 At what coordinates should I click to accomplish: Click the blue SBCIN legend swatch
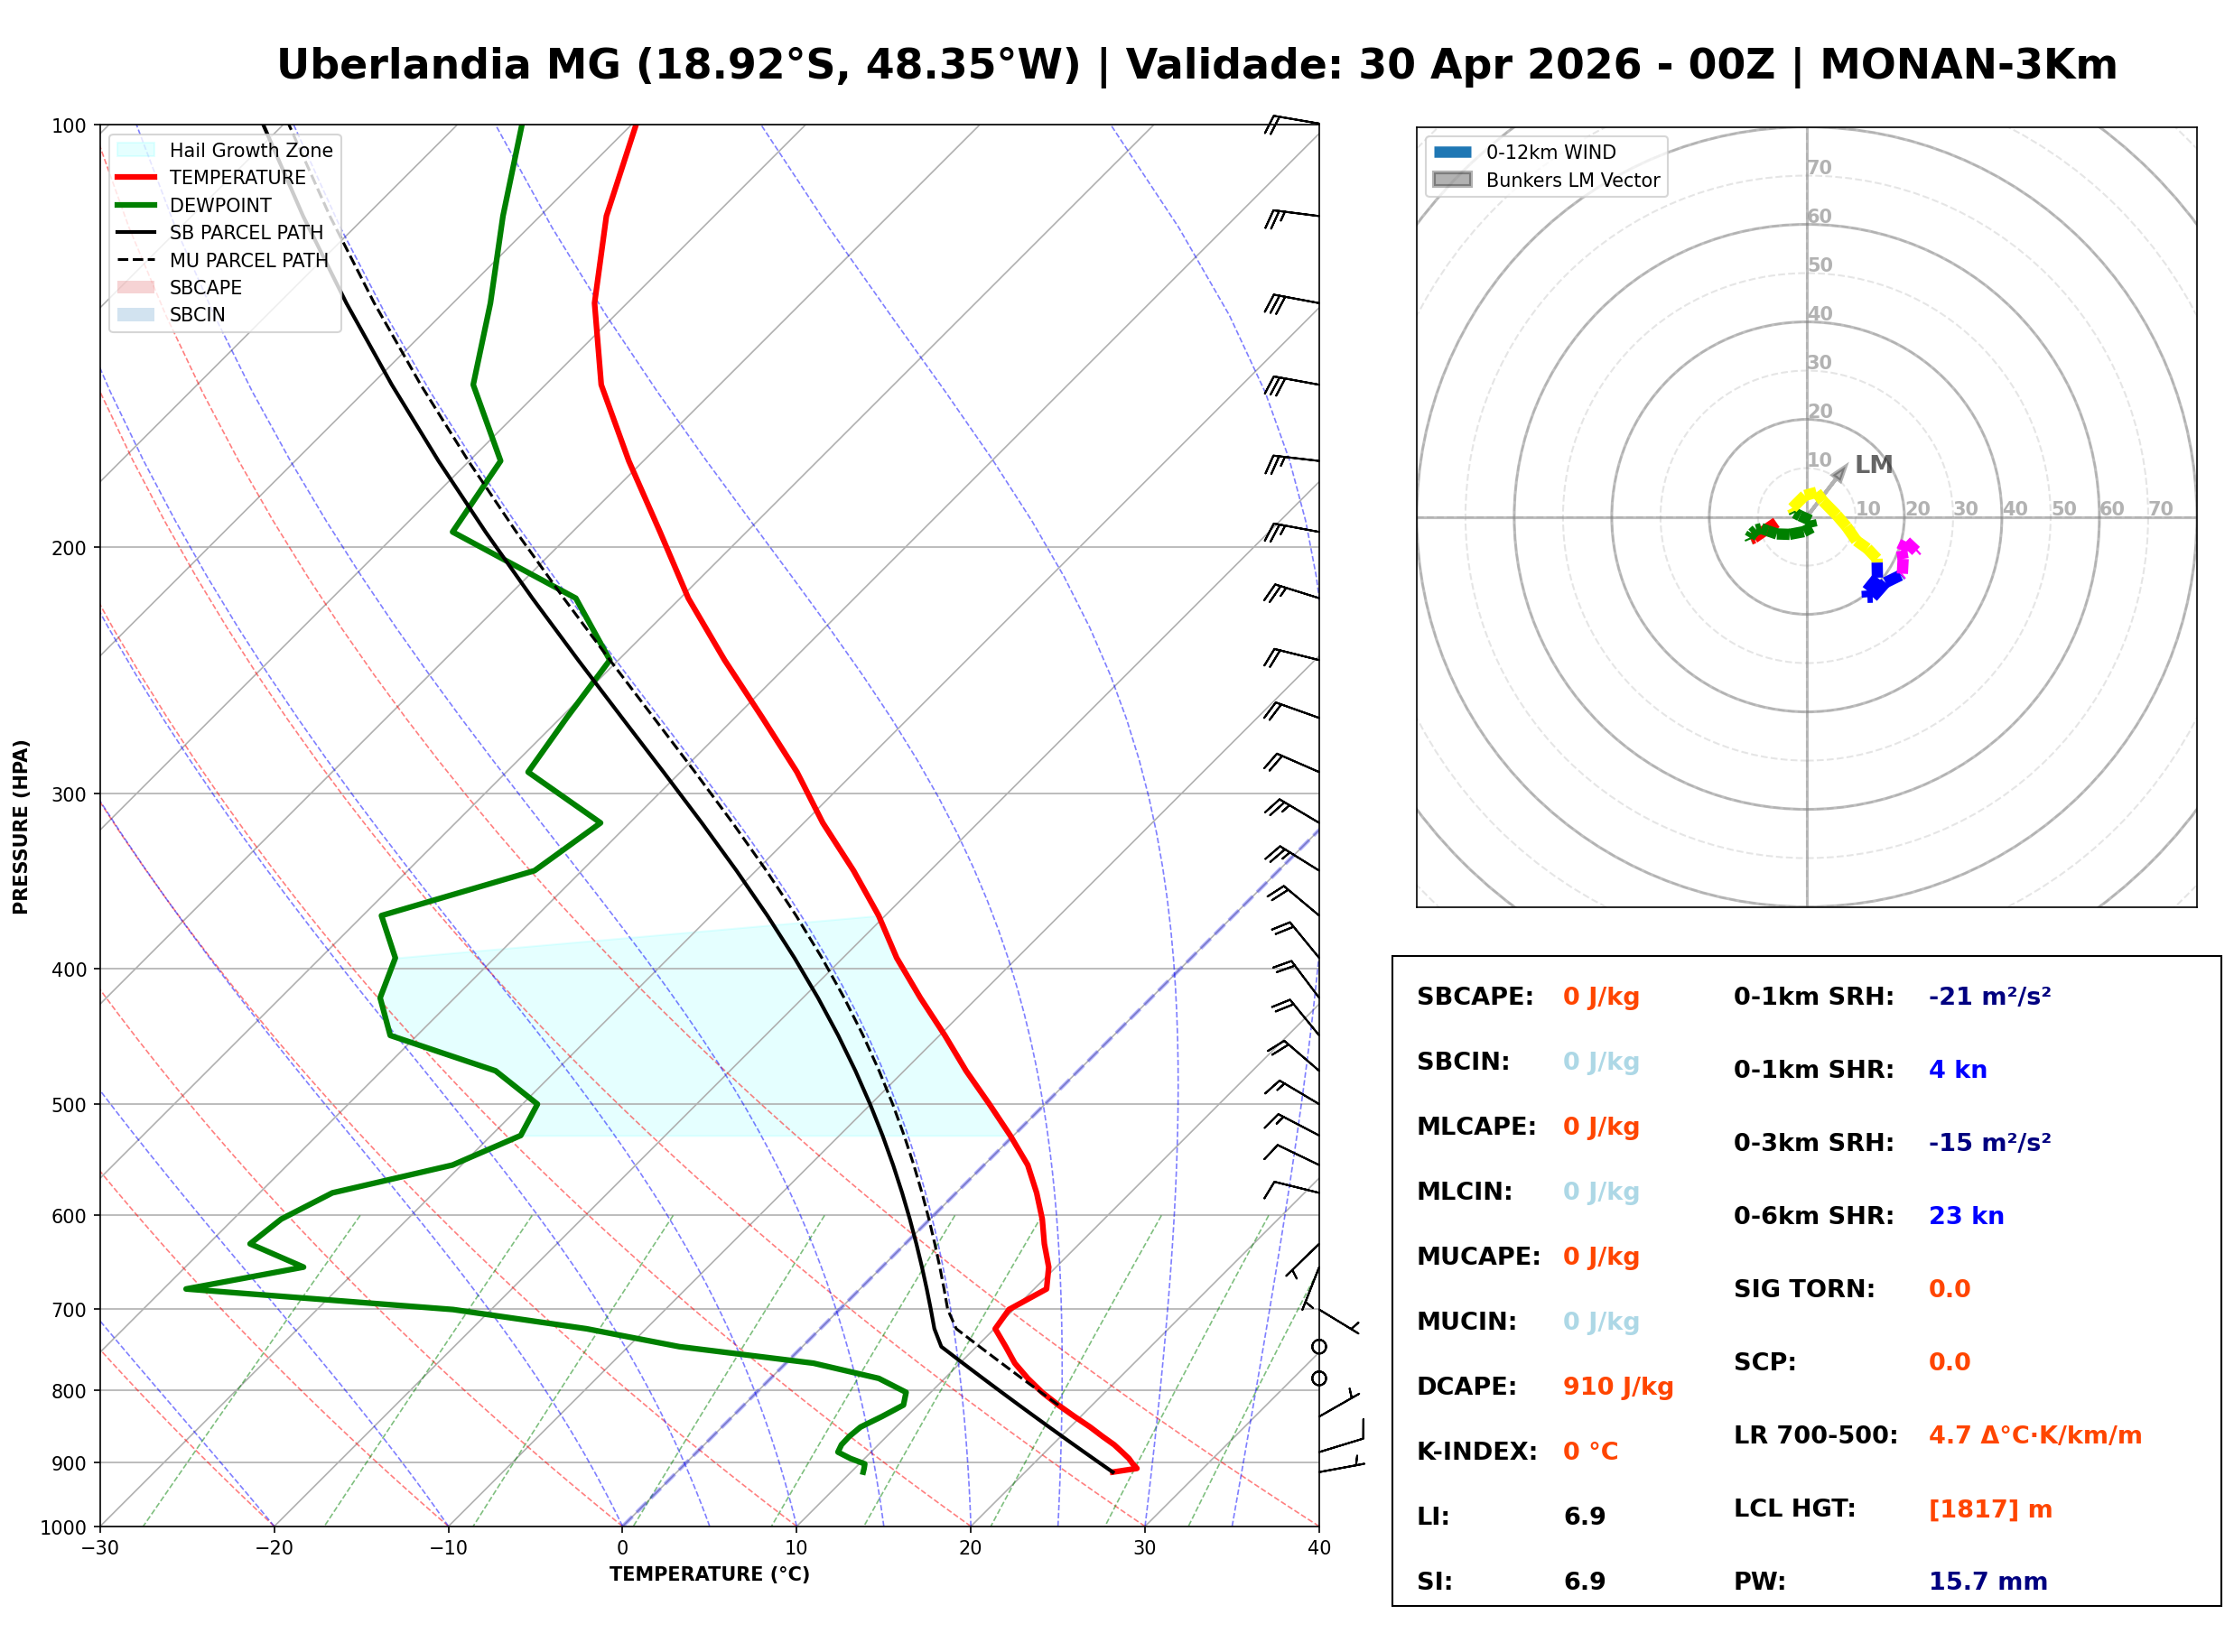pyautogui.click(x=136, y=314)
